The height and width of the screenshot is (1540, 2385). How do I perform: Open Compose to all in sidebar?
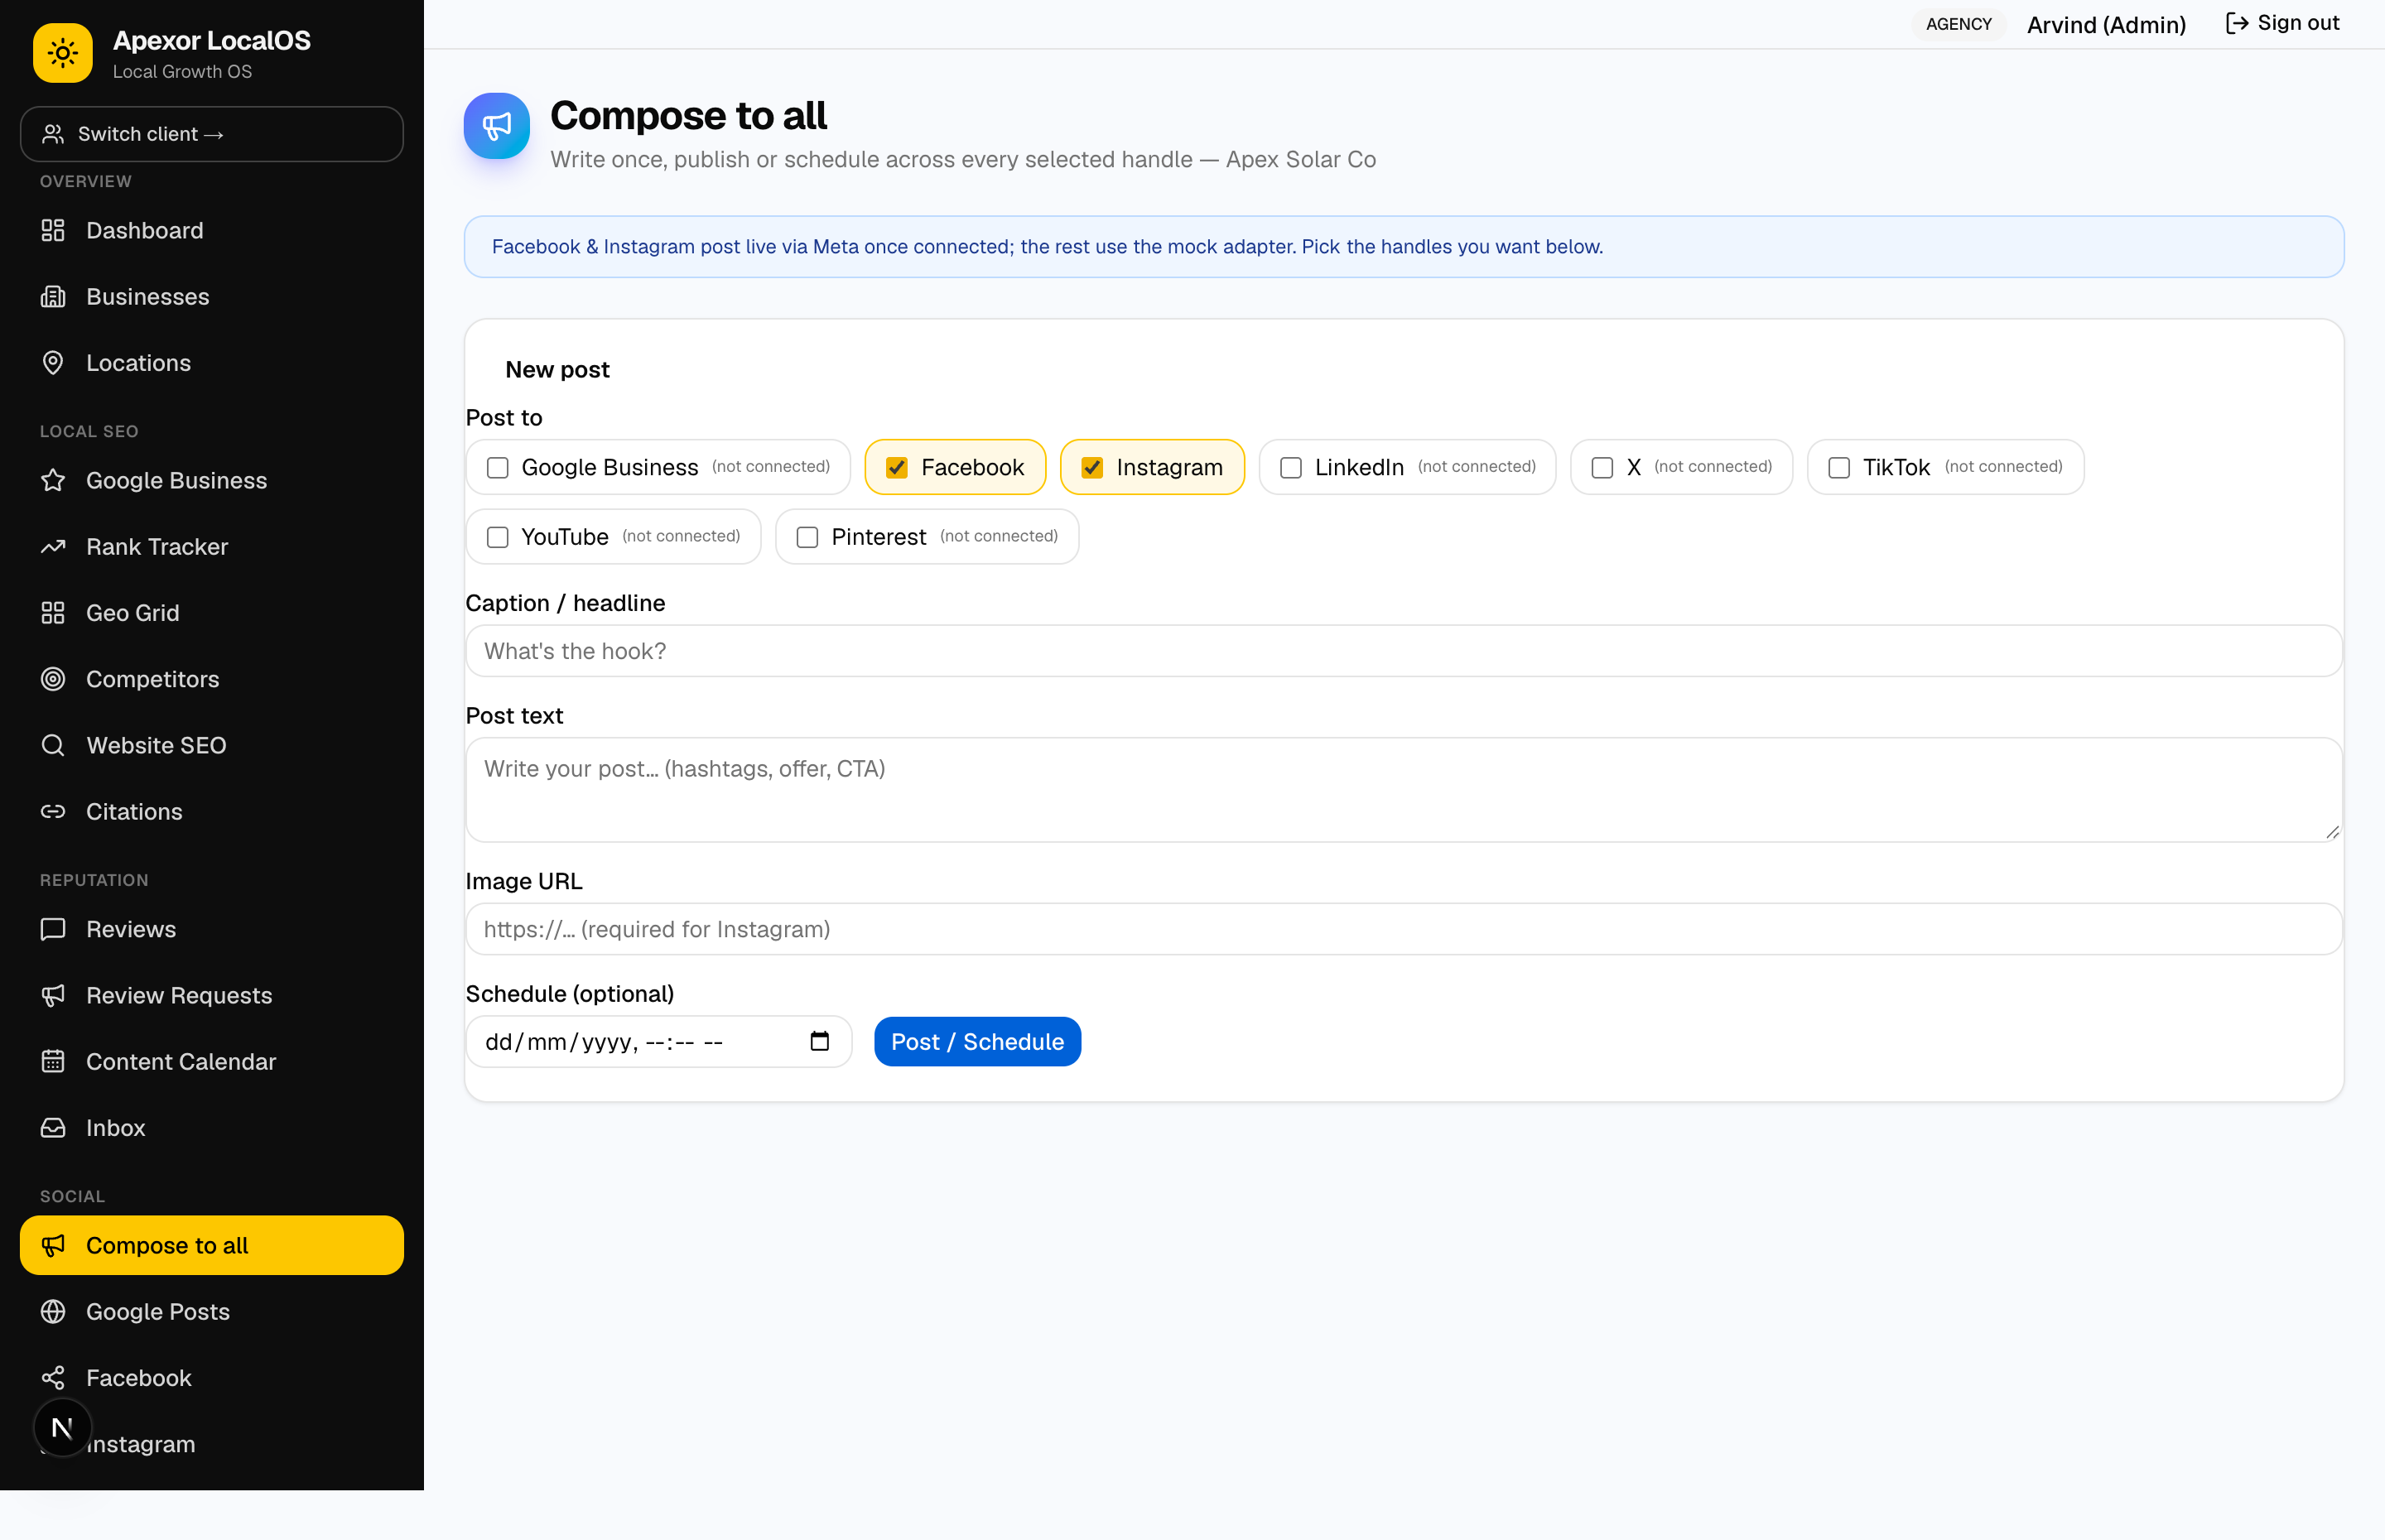212,1245
